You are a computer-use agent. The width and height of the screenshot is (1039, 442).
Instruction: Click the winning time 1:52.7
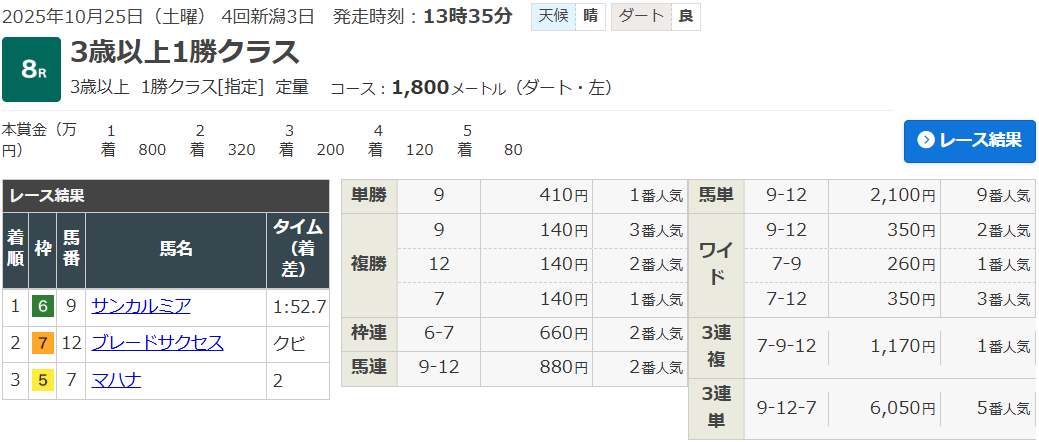click(300, 307)
